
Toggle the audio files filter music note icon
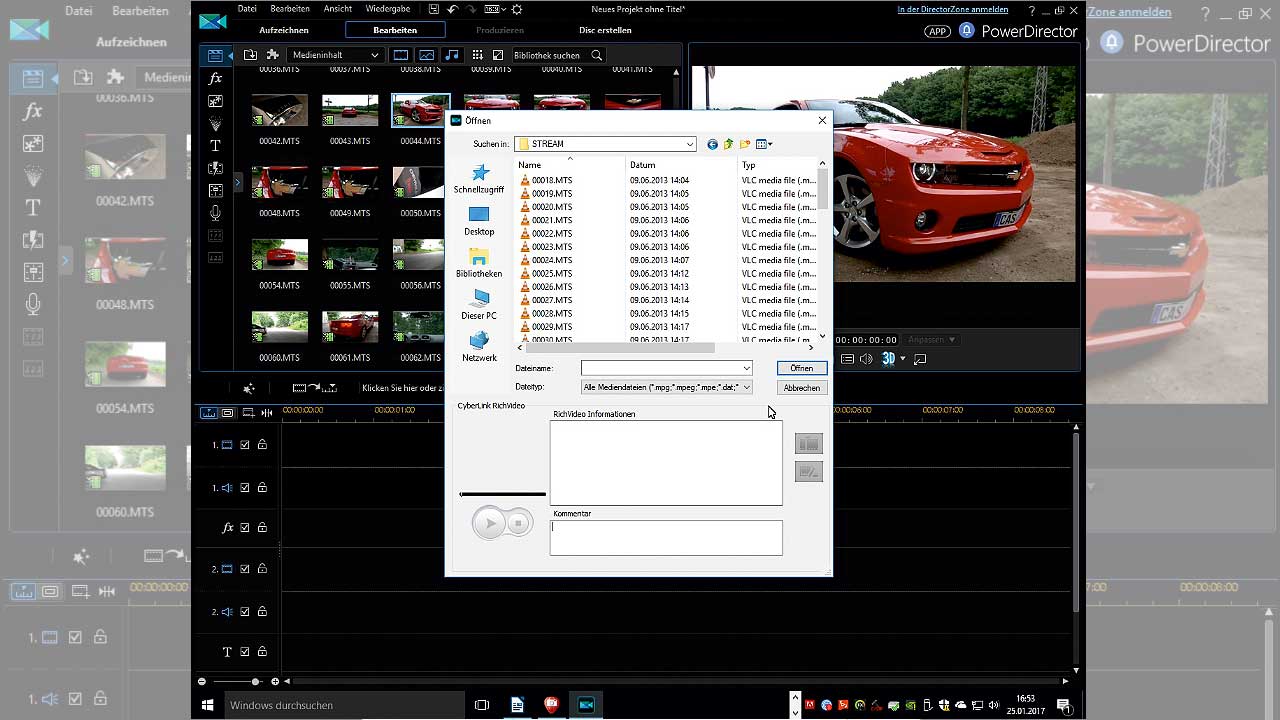(452, 55)
